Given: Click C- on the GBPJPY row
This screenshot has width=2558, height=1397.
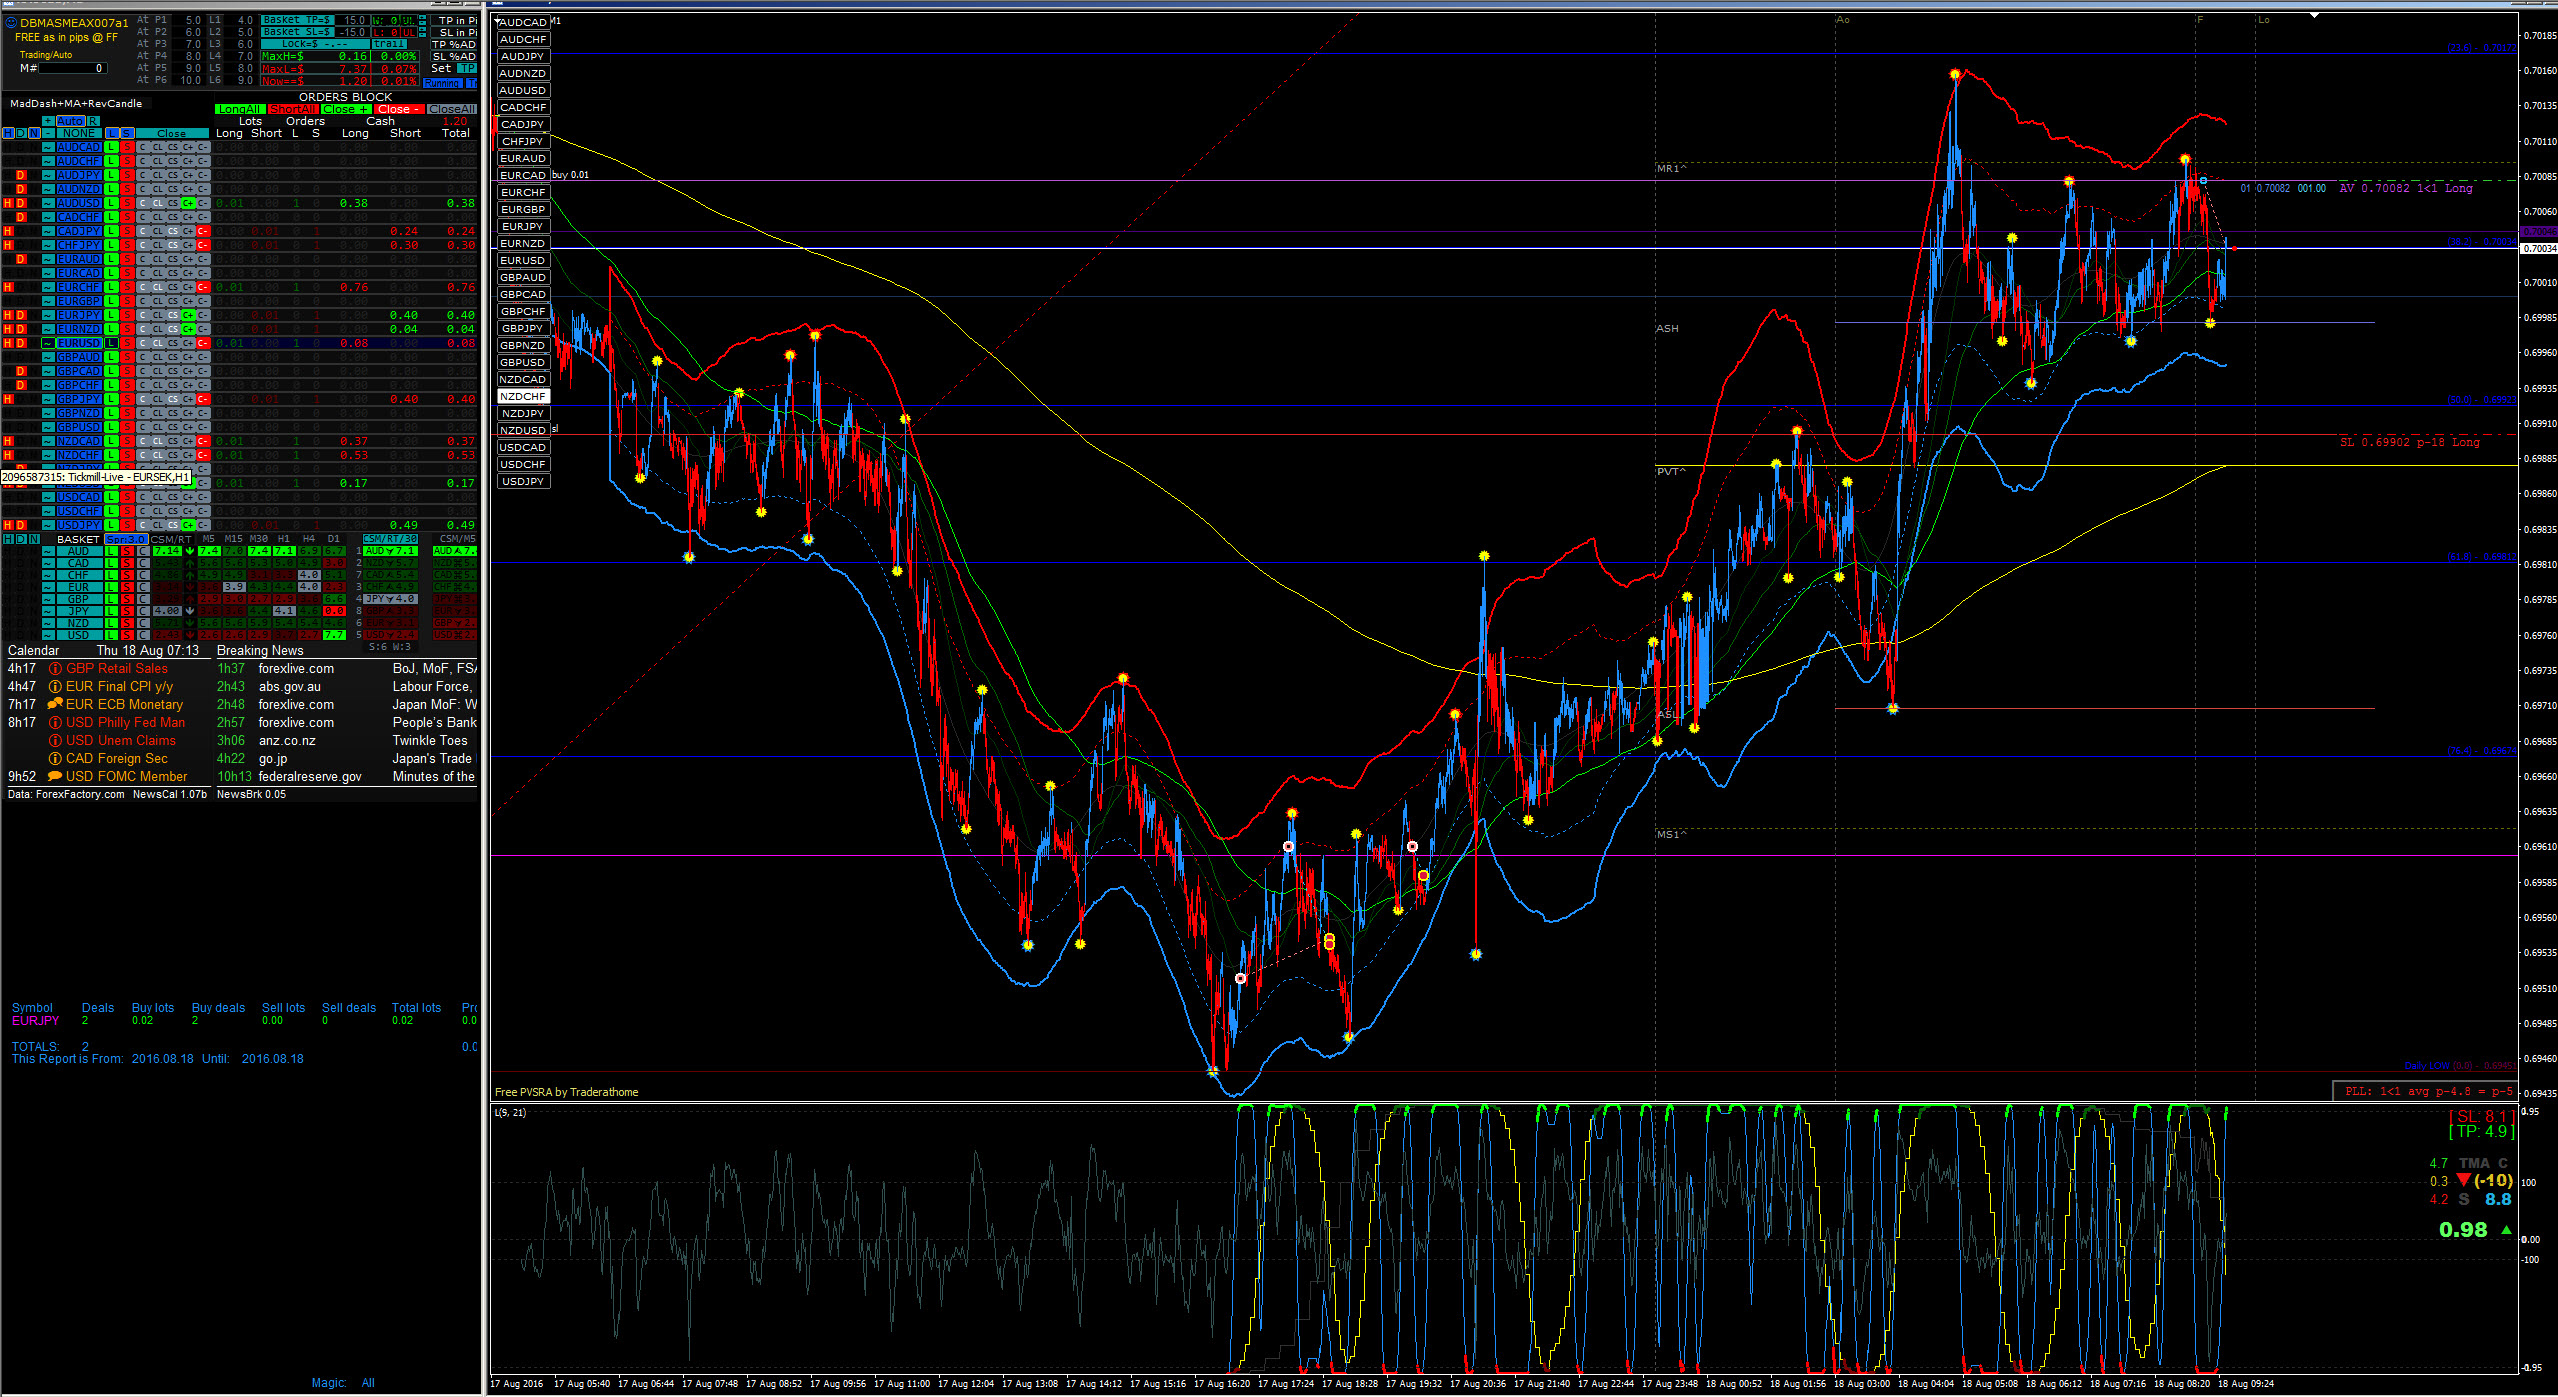Looking at the screenshot, I should point(203,399).
